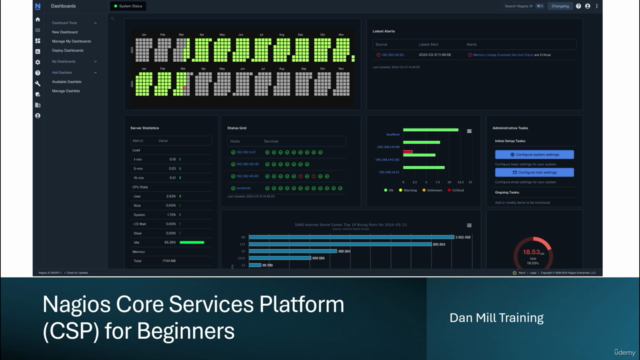640x360 pixels.
Task: Click the red cell in heatmap calendar
Action: (185, 87)
